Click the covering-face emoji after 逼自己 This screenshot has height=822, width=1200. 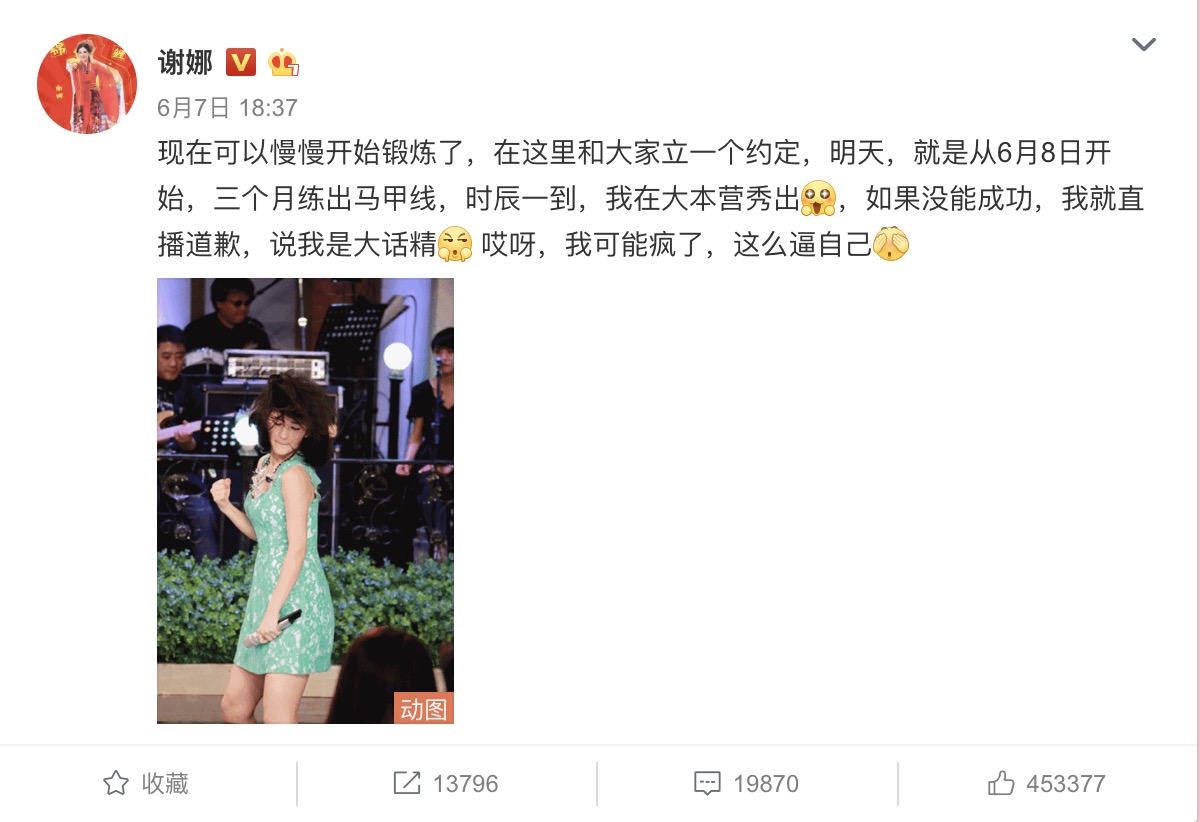[x=891, y=244]
